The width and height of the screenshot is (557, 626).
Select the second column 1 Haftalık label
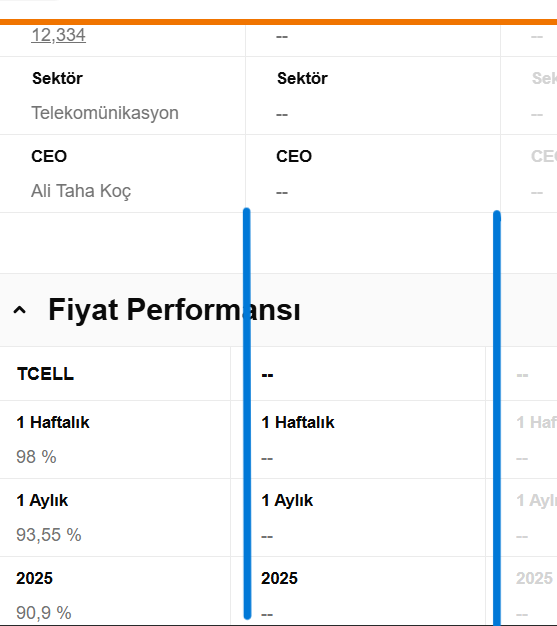click(x=298, y=422)
